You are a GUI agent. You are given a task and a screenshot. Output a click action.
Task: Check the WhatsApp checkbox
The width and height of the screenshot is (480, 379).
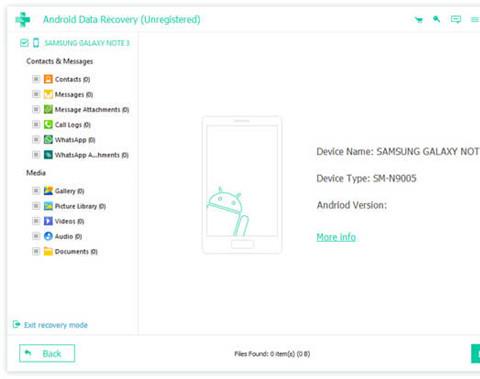(x=36, y=139)
